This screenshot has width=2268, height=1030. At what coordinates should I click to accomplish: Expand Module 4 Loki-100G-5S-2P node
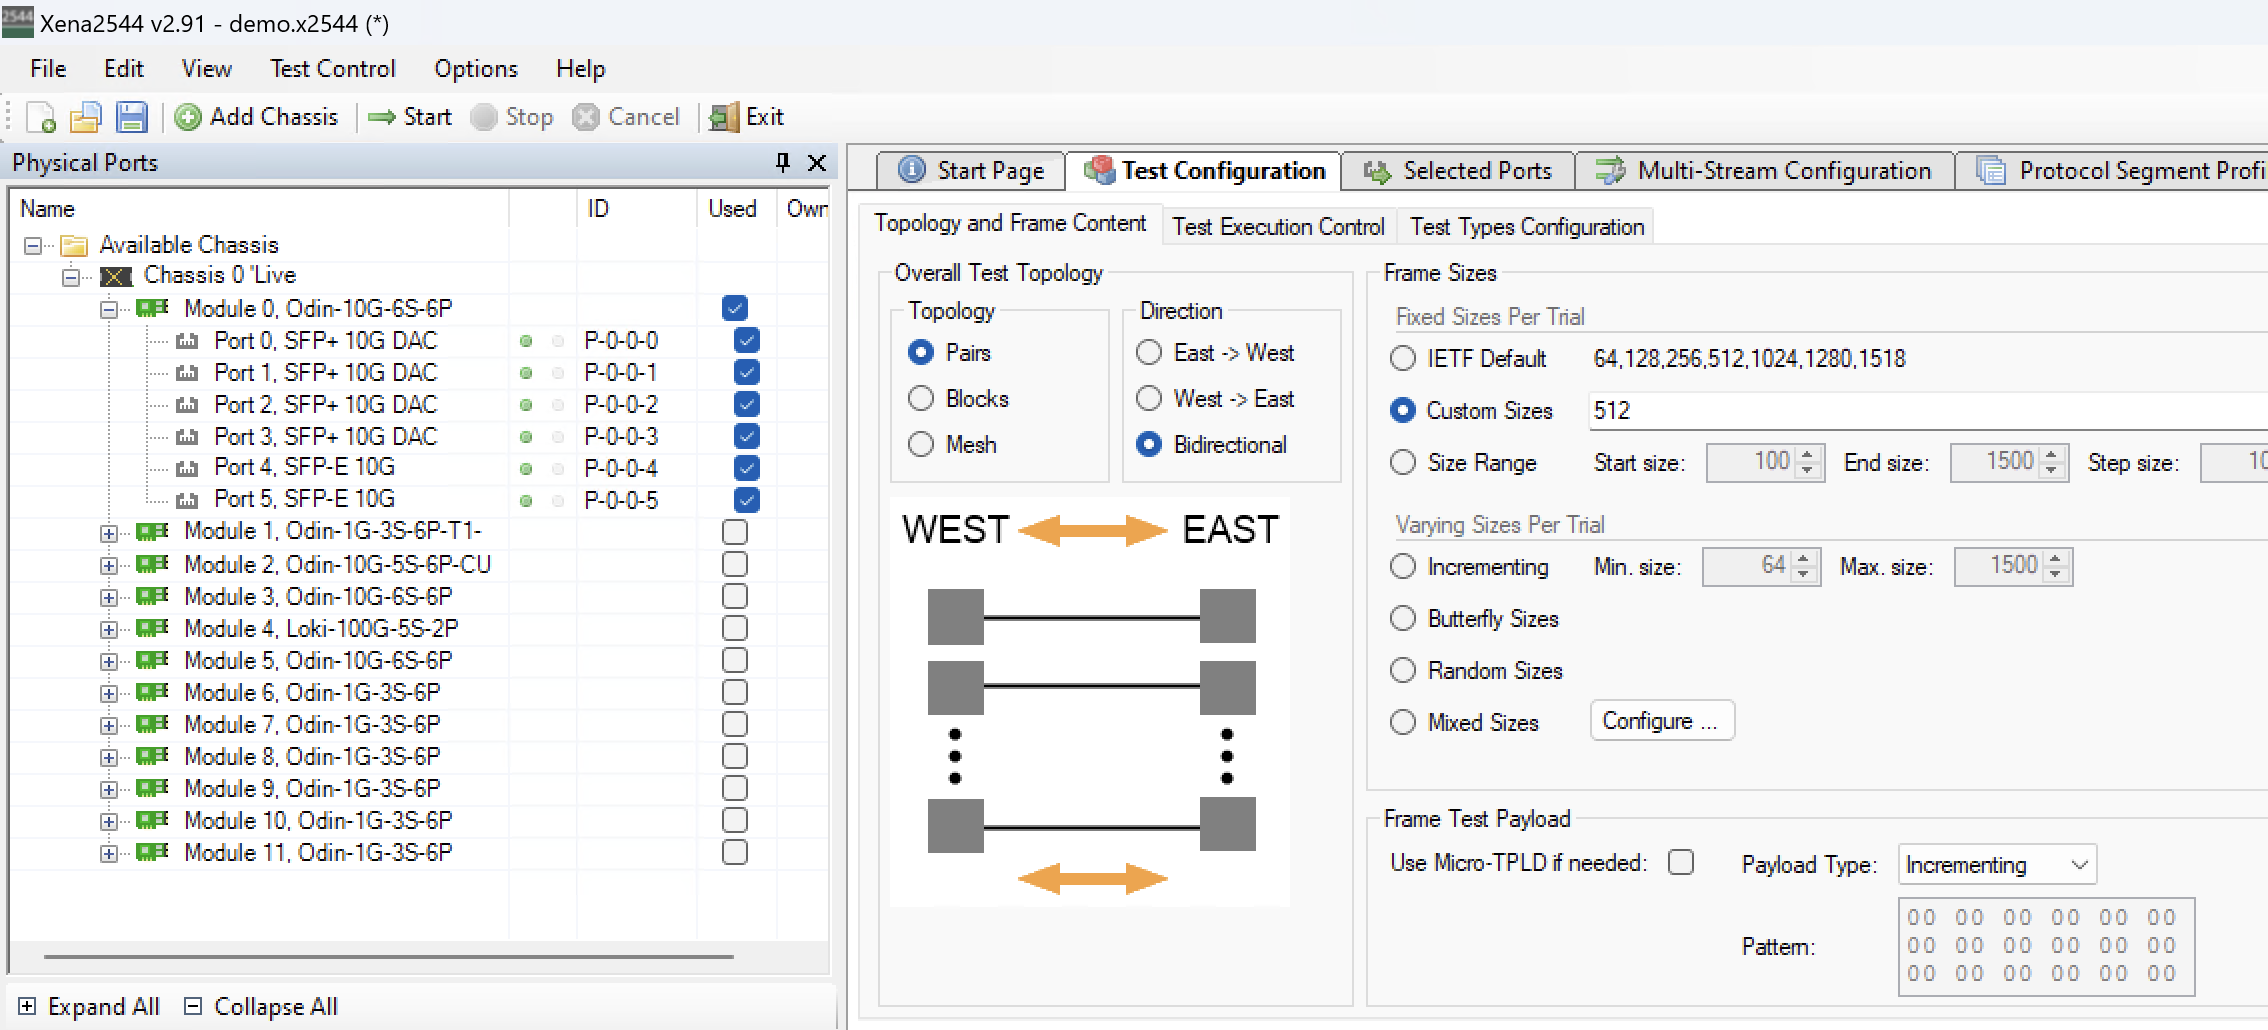[108, 630]
